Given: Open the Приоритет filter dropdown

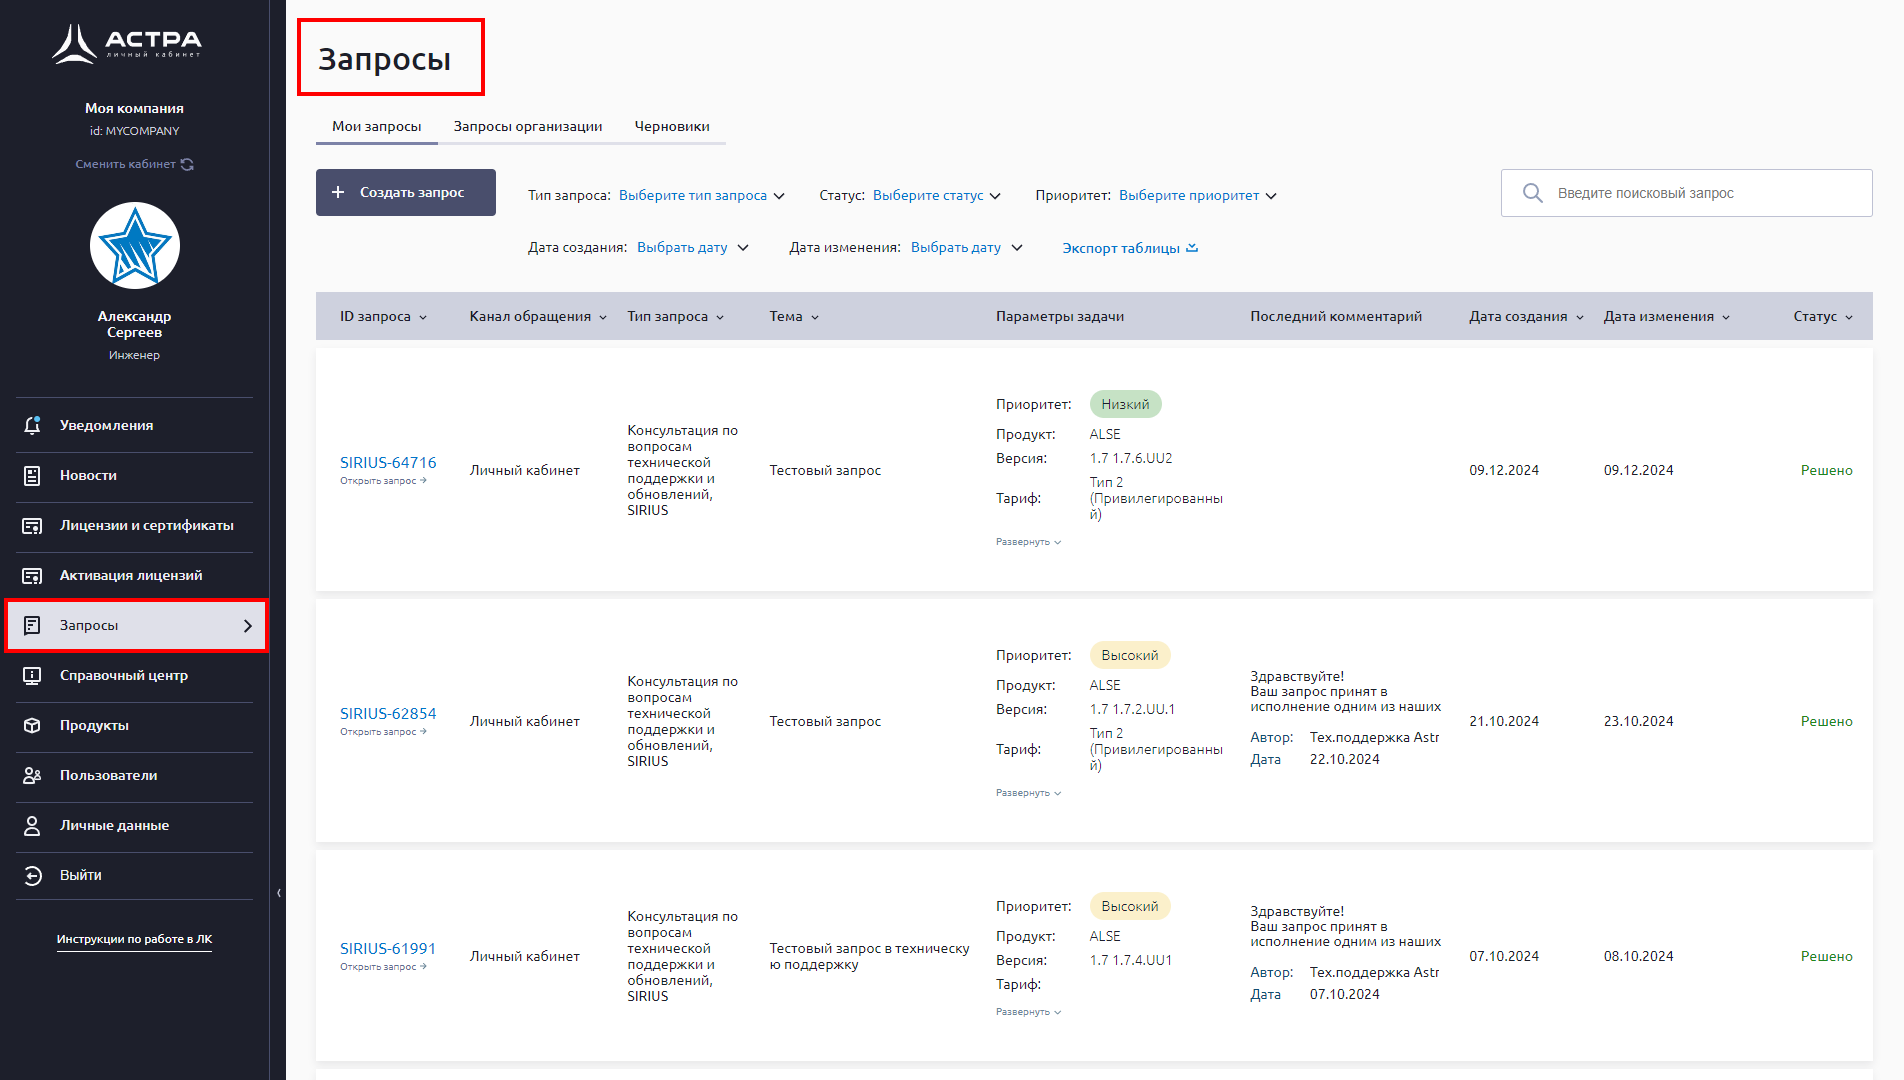Looking at the screenshot, I should tap(1196, 195).
